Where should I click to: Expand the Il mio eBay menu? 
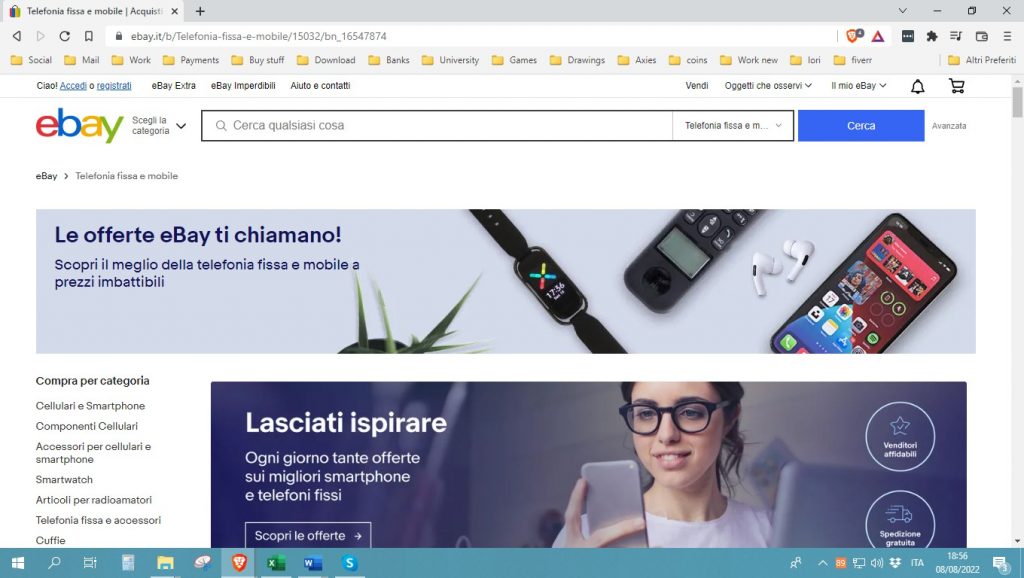point(855,86)
